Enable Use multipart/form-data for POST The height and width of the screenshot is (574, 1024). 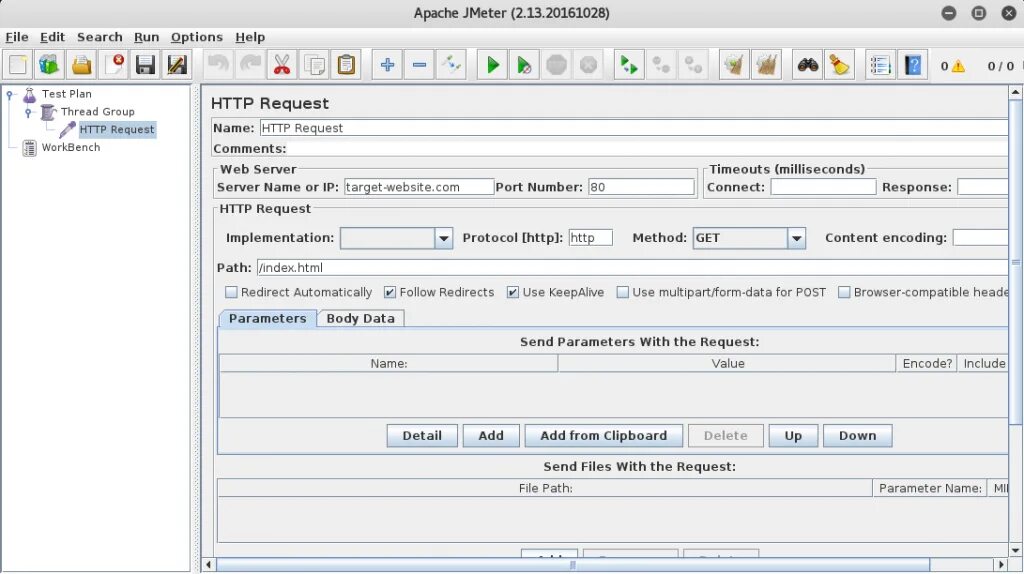[x=623, y=292]
